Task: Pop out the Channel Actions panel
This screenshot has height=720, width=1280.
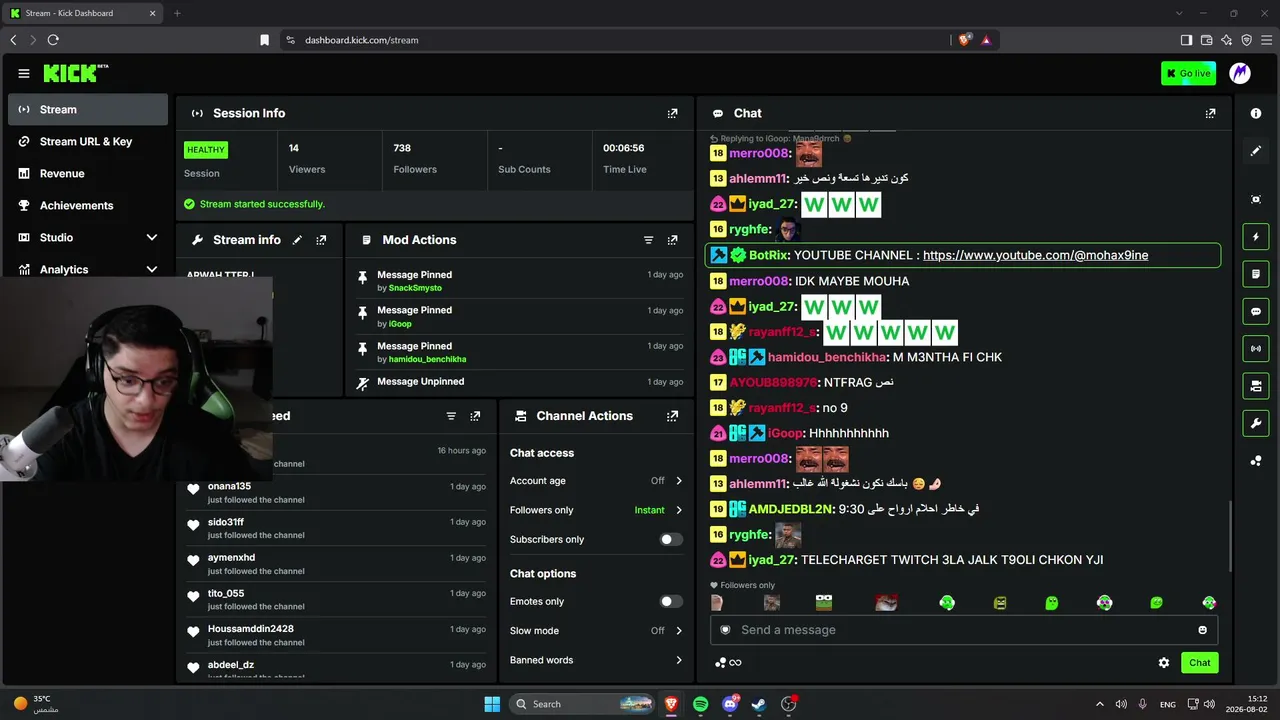Action: coord(672,416)
